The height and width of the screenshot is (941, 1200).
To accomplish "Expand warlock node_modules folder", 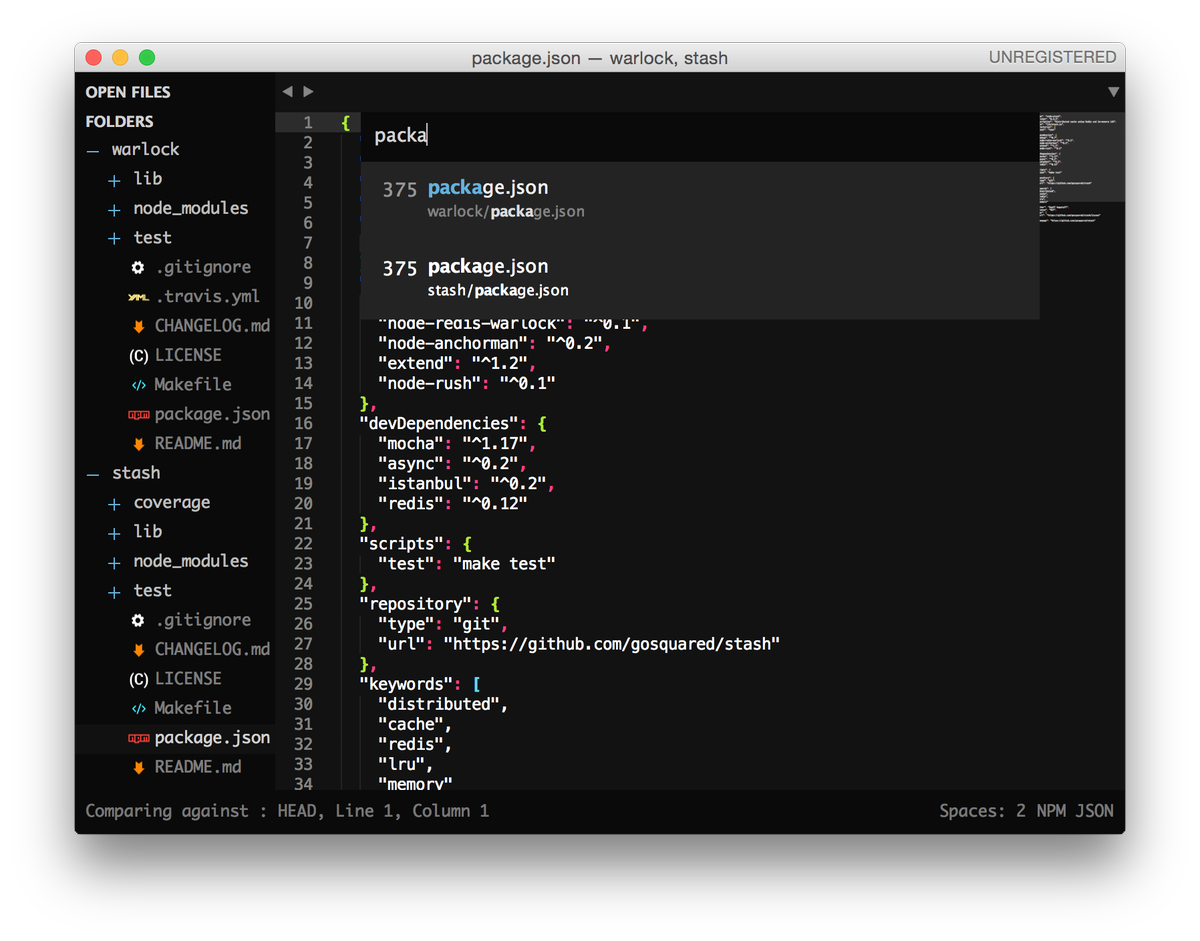I will click(x=114, y=210).
